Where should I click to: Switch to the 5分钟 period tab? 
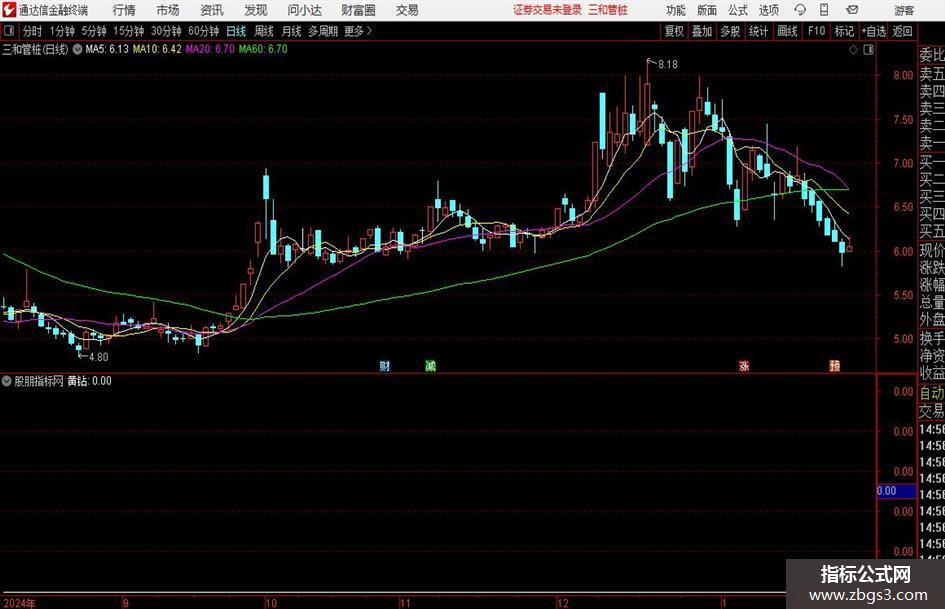[94, 31]
